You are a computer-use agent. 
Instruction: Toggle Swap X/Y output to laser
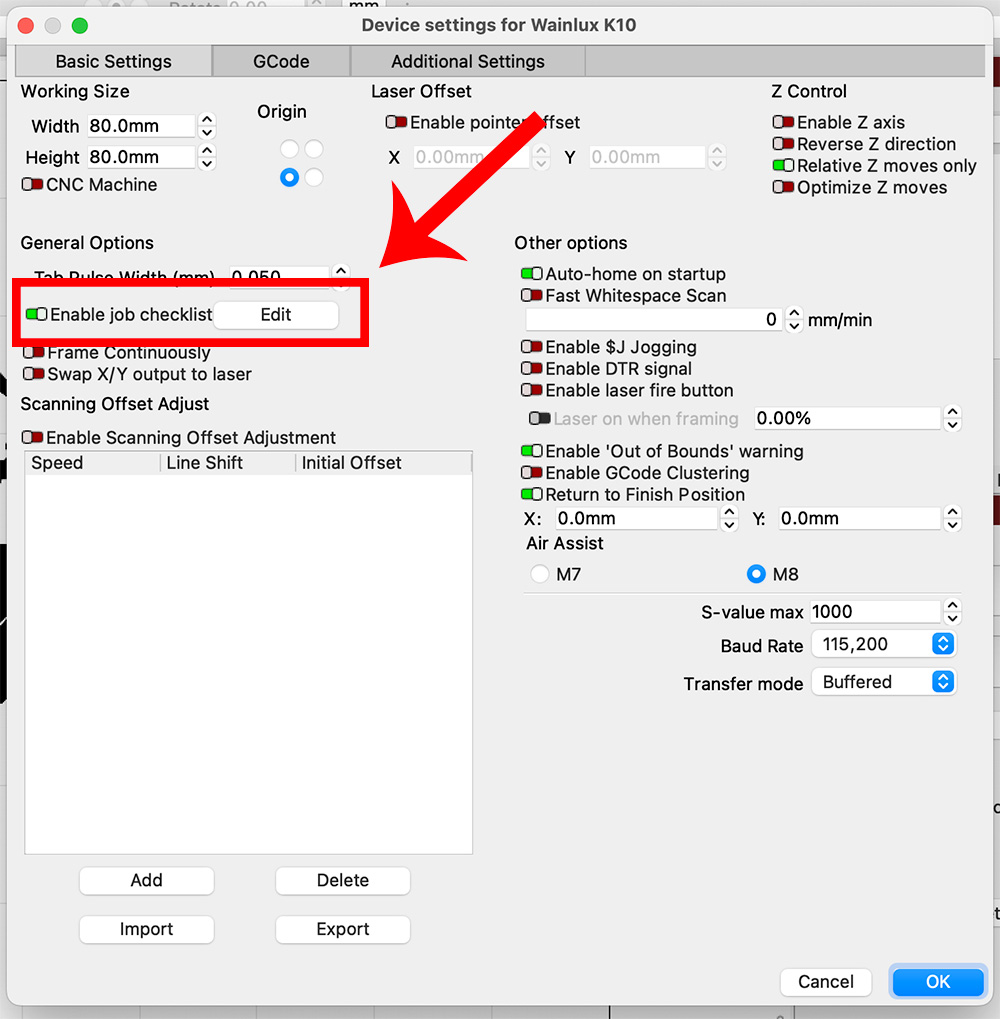click(34, 374)
